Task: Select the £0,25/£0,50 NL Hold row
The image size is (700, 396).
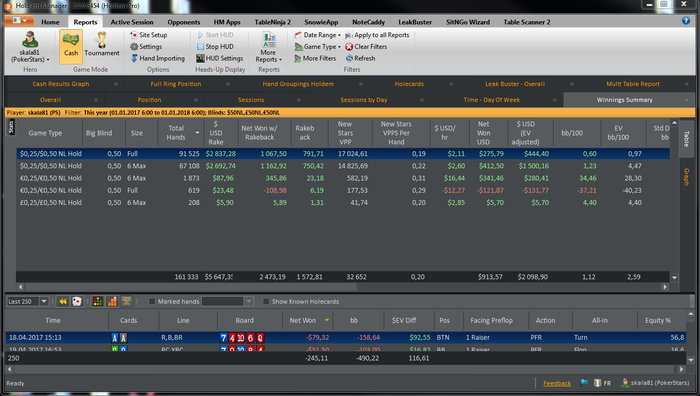Action: (x=343, y=203)
